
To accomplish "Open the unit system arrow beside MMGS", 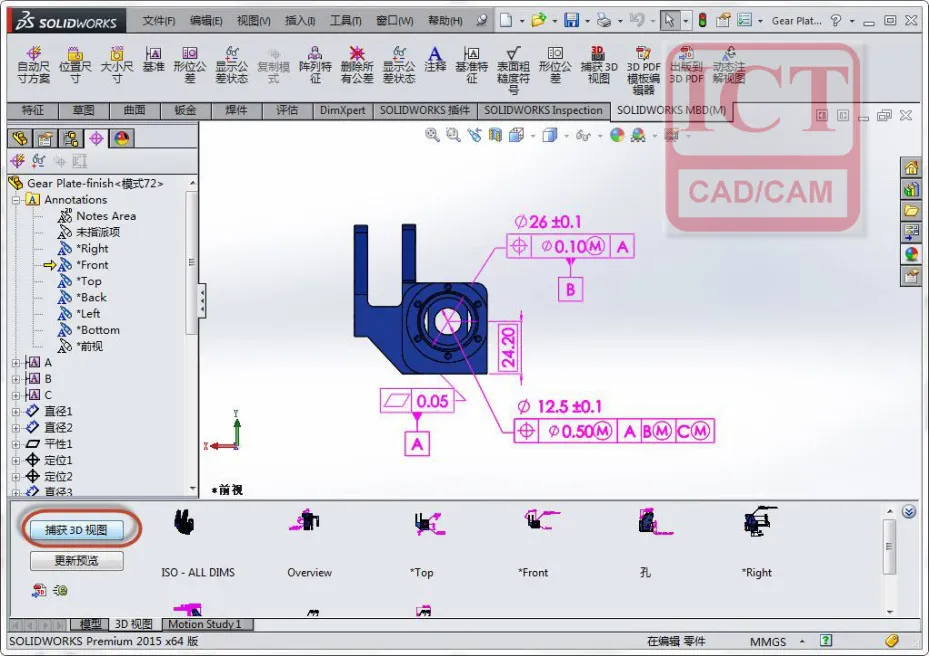I will [802, 641].
